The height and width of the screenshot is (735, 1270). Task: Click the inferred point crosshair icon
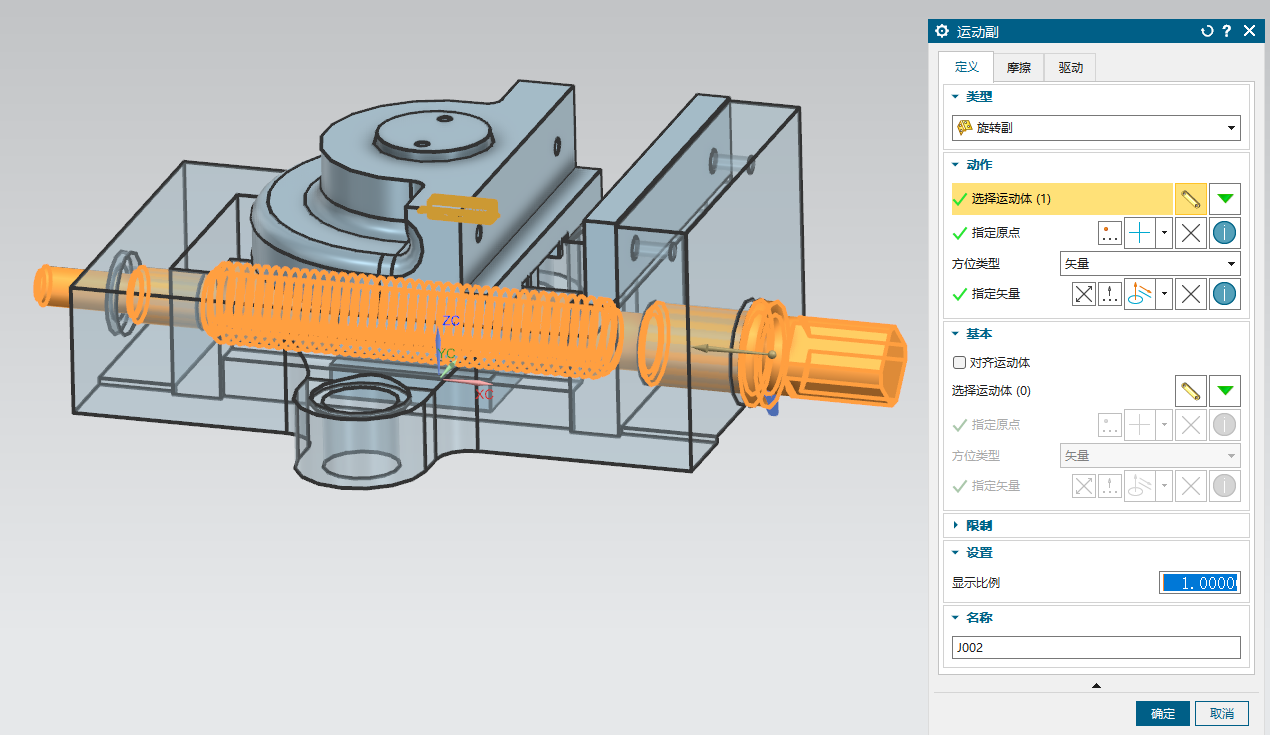pos(1139,234)
